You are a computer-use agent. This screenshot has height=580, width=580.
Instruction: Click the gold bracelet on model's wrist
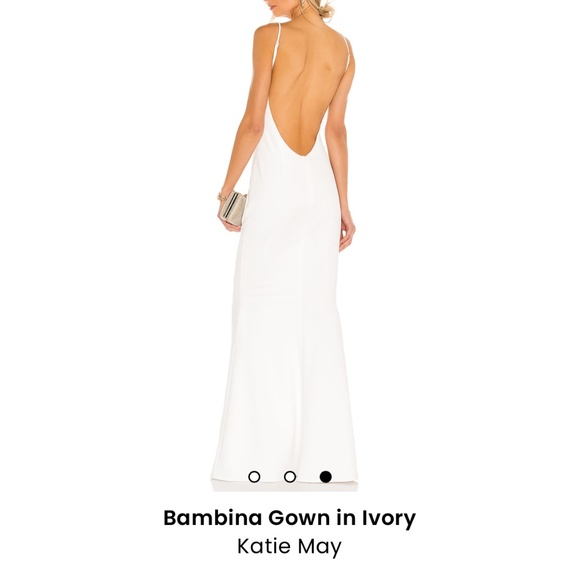coord(222,196)
